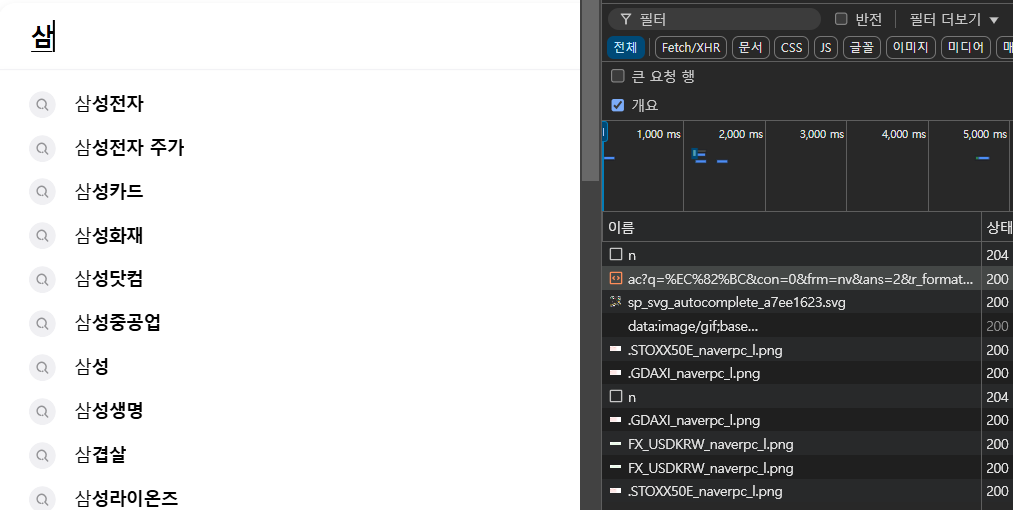
Task: Select the 전체 filter tab
Action: tap(625, 47)
